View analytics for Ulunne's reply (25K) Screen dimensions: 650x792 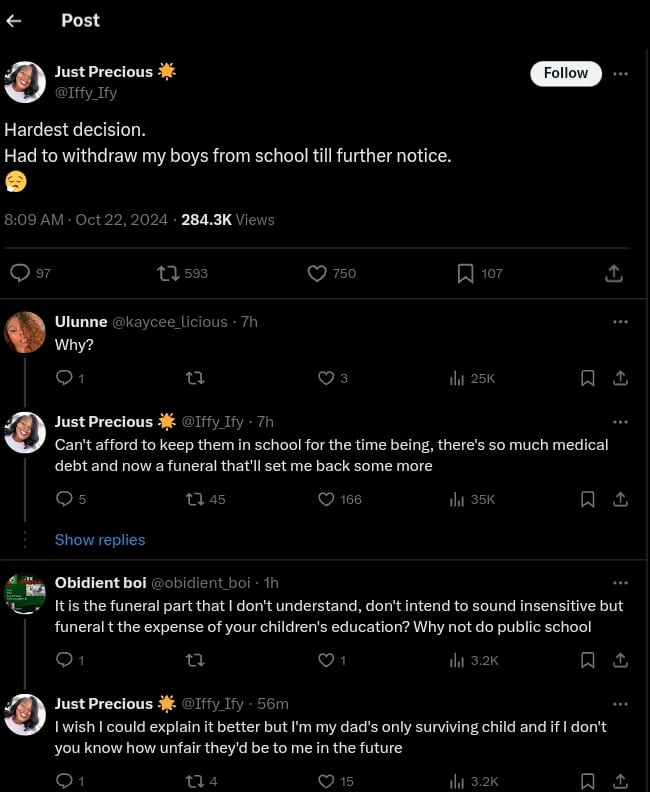457,378
